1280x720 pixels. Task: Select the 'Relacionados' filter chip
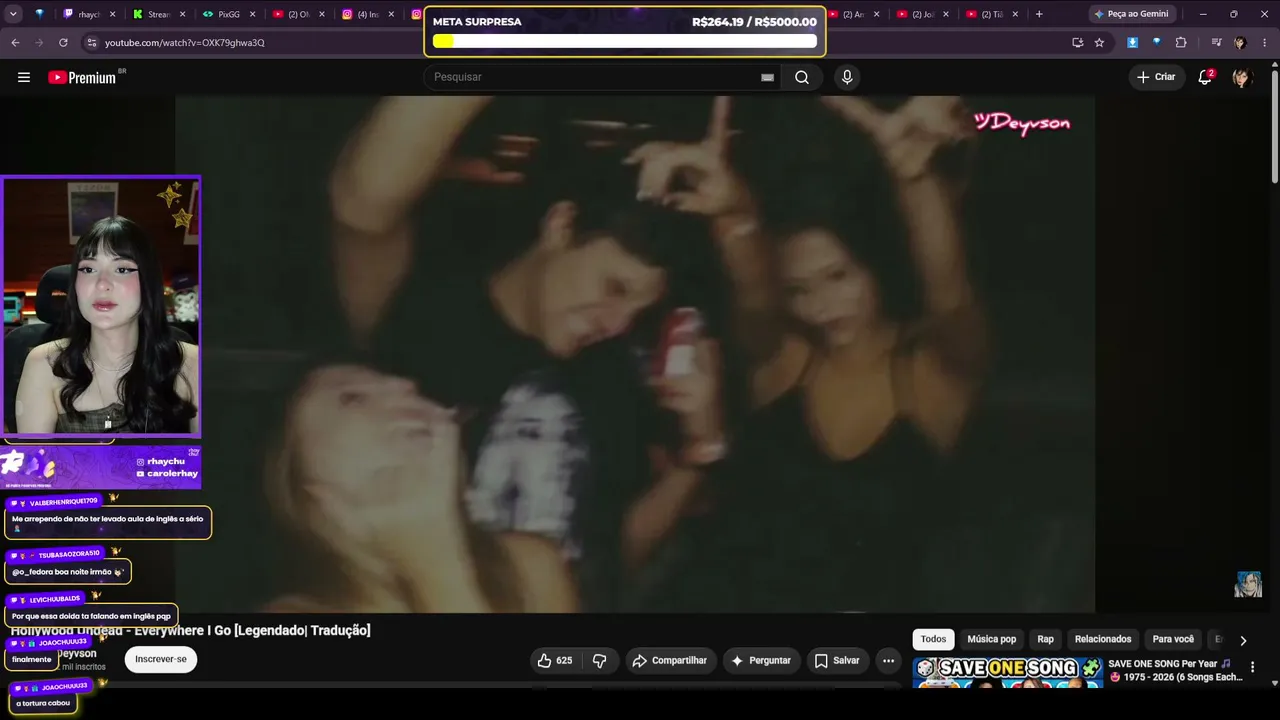1103,639
